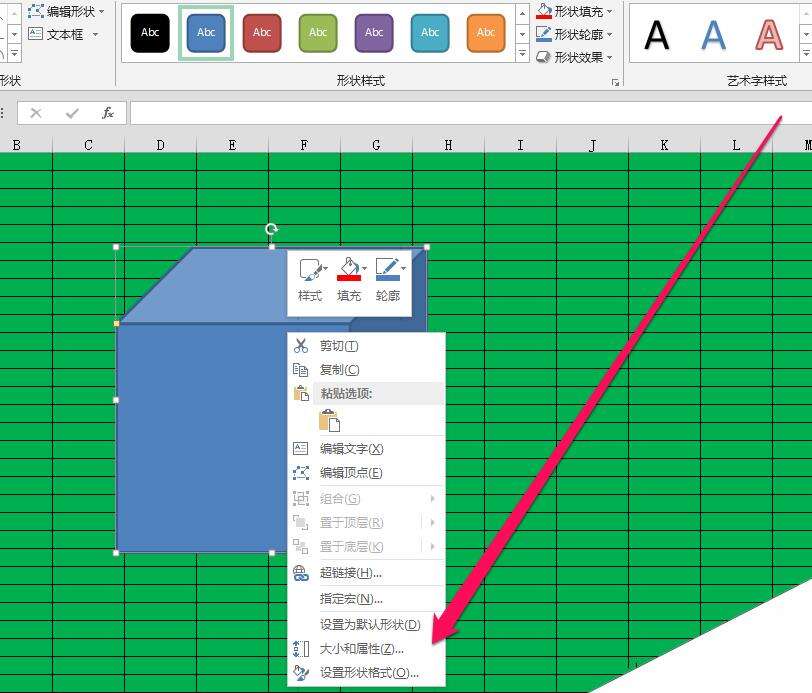Select column H header

(x=448, y=145)
